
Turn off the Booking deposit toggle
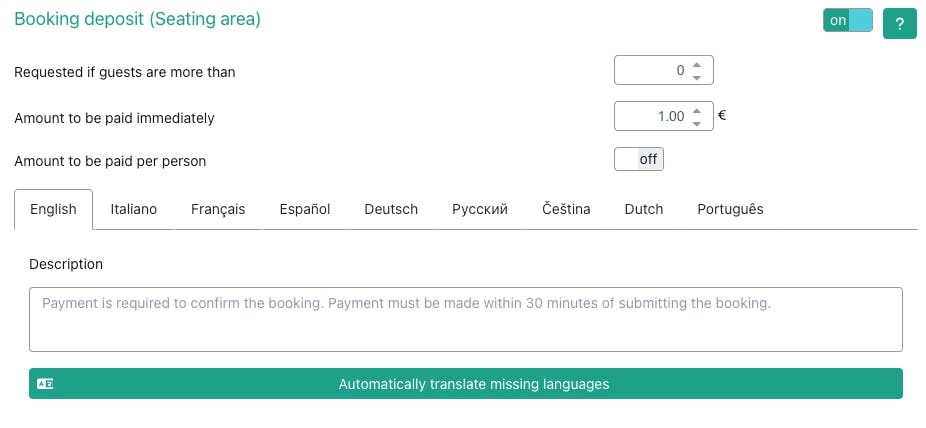[847, 21]
